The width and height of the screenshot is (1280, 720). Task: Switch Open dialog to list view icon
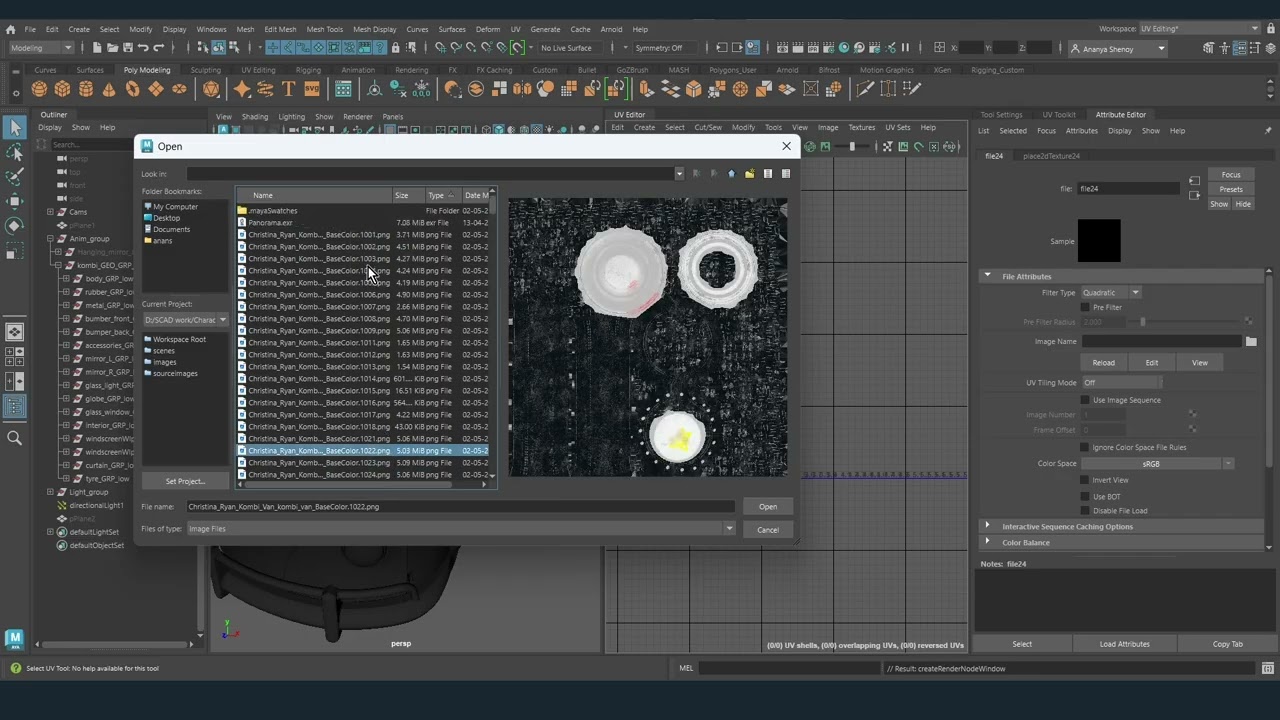(768, 174)
